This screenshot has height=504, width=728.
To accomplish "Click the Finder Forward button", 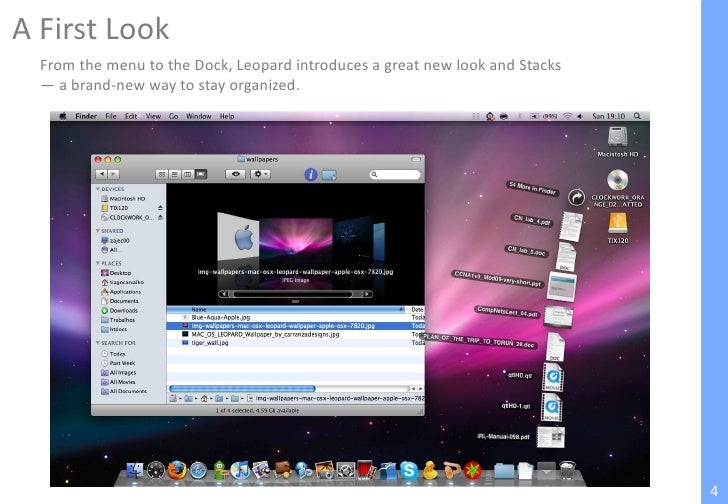I will point(114,174).
